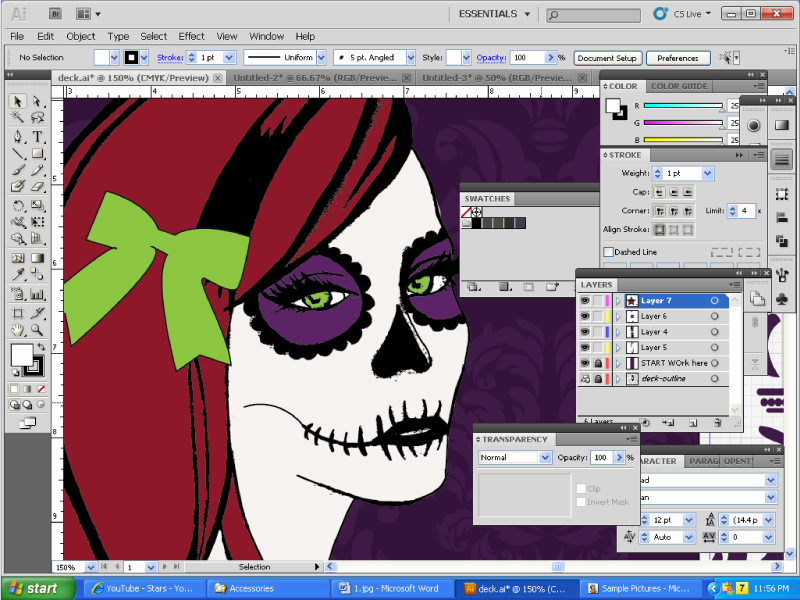Screen dimensions: 800x600
Task: Enable the Dashed Line checkbox
Action: [x=608, y=252]
